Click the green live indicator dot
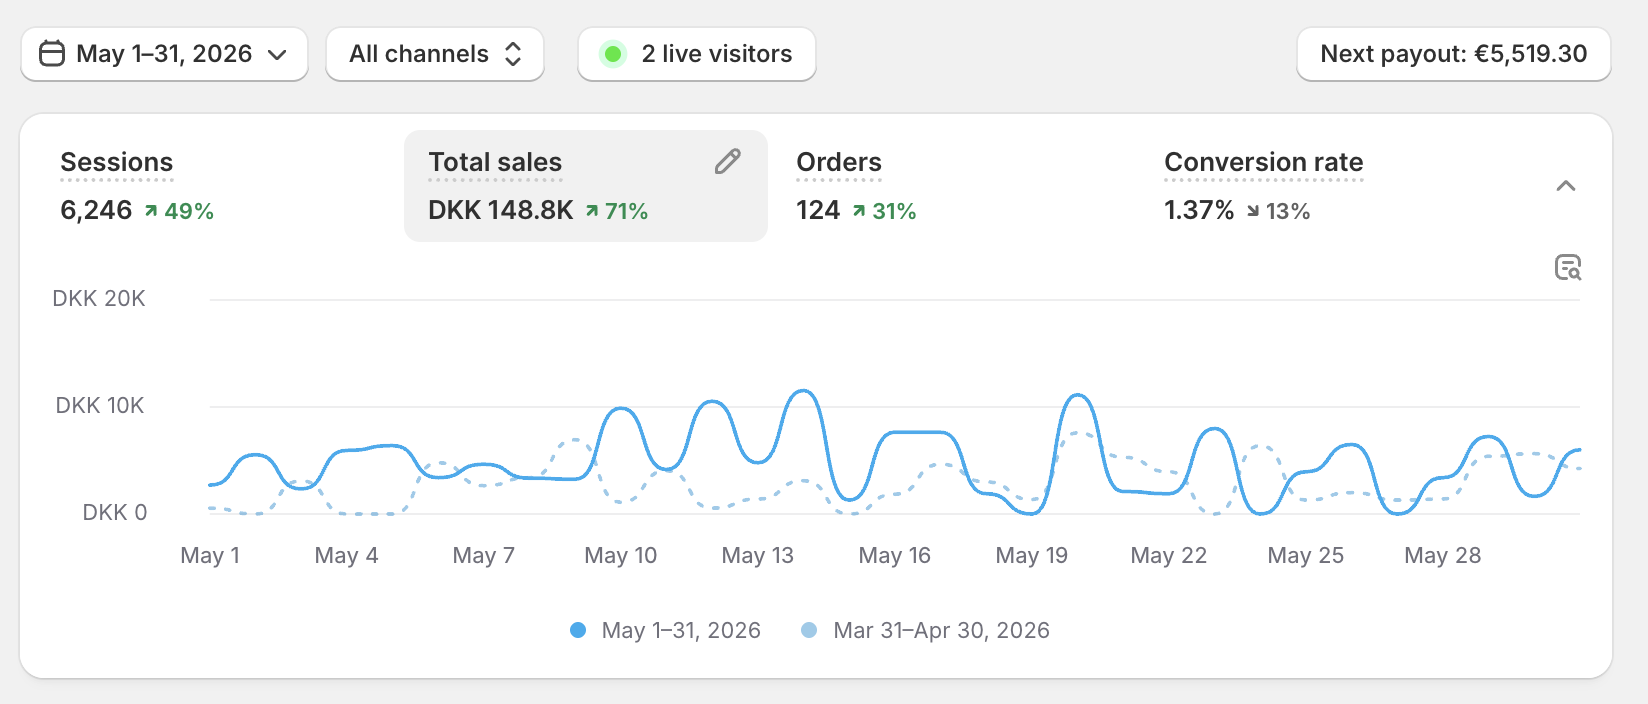 click(x=613, y=54)
